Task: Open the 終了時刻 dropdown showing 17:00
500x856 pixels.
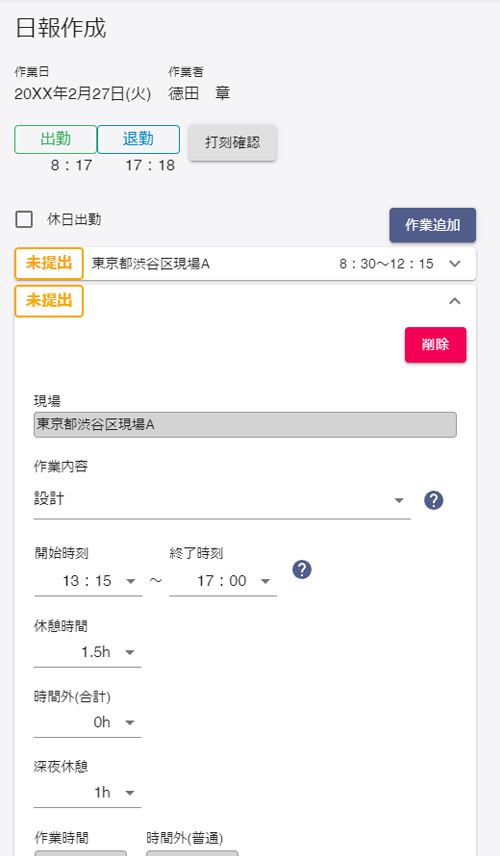Action: pyautogui.click(x=223, y=581)
